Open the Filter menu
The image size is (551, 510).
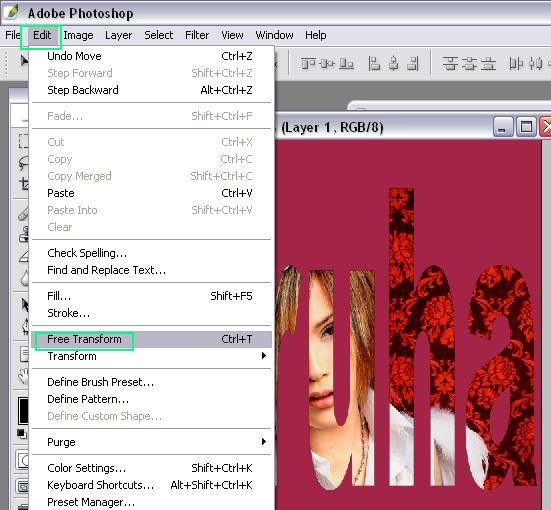pyautogui.click(x=197, y=35)
